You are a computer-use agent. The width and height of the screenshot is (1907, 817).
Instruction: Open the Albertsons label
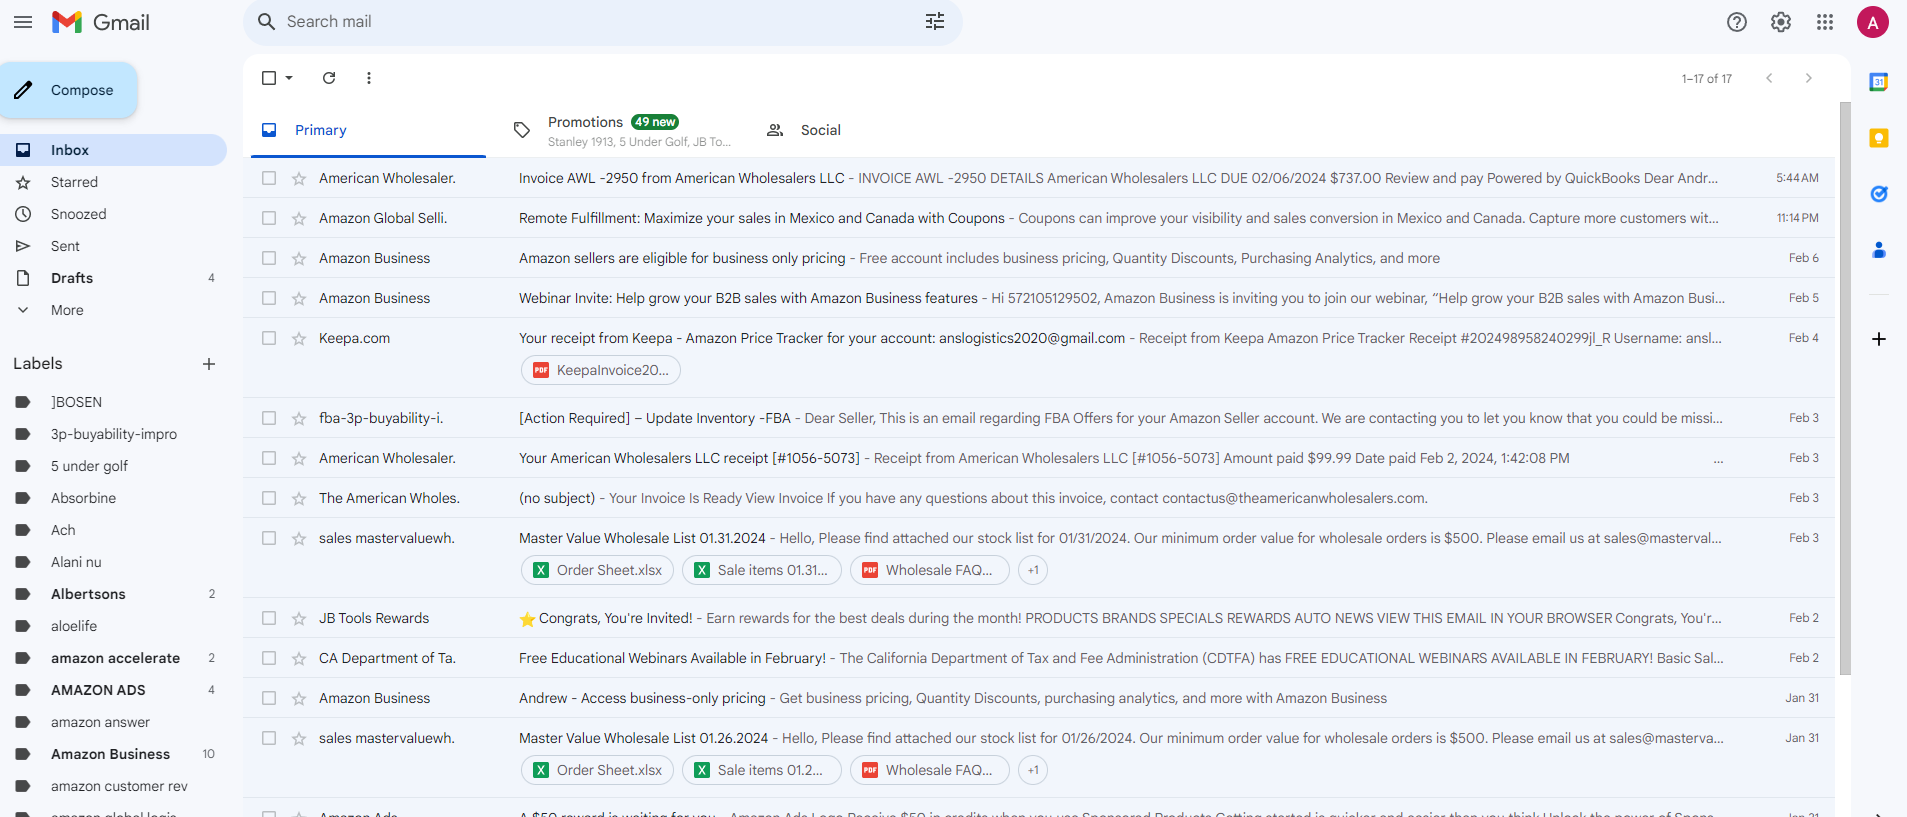click(x=113, y=594)
